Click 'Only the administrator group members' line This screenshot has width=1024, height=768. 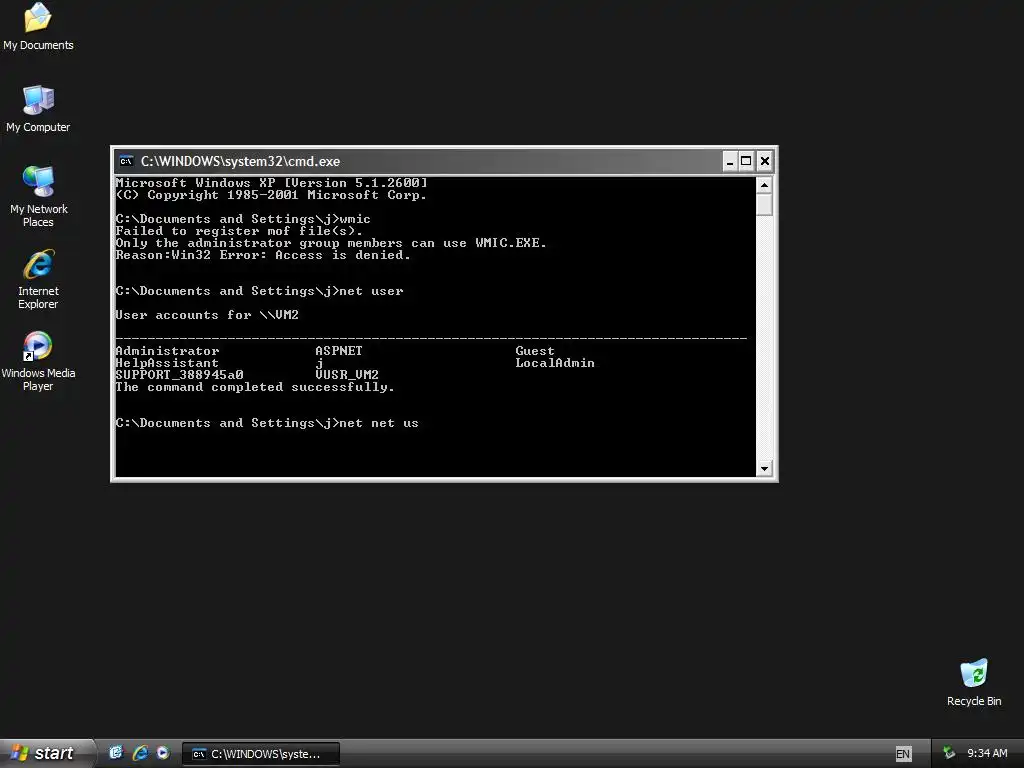pyautogui.click(x=331, y=243)
